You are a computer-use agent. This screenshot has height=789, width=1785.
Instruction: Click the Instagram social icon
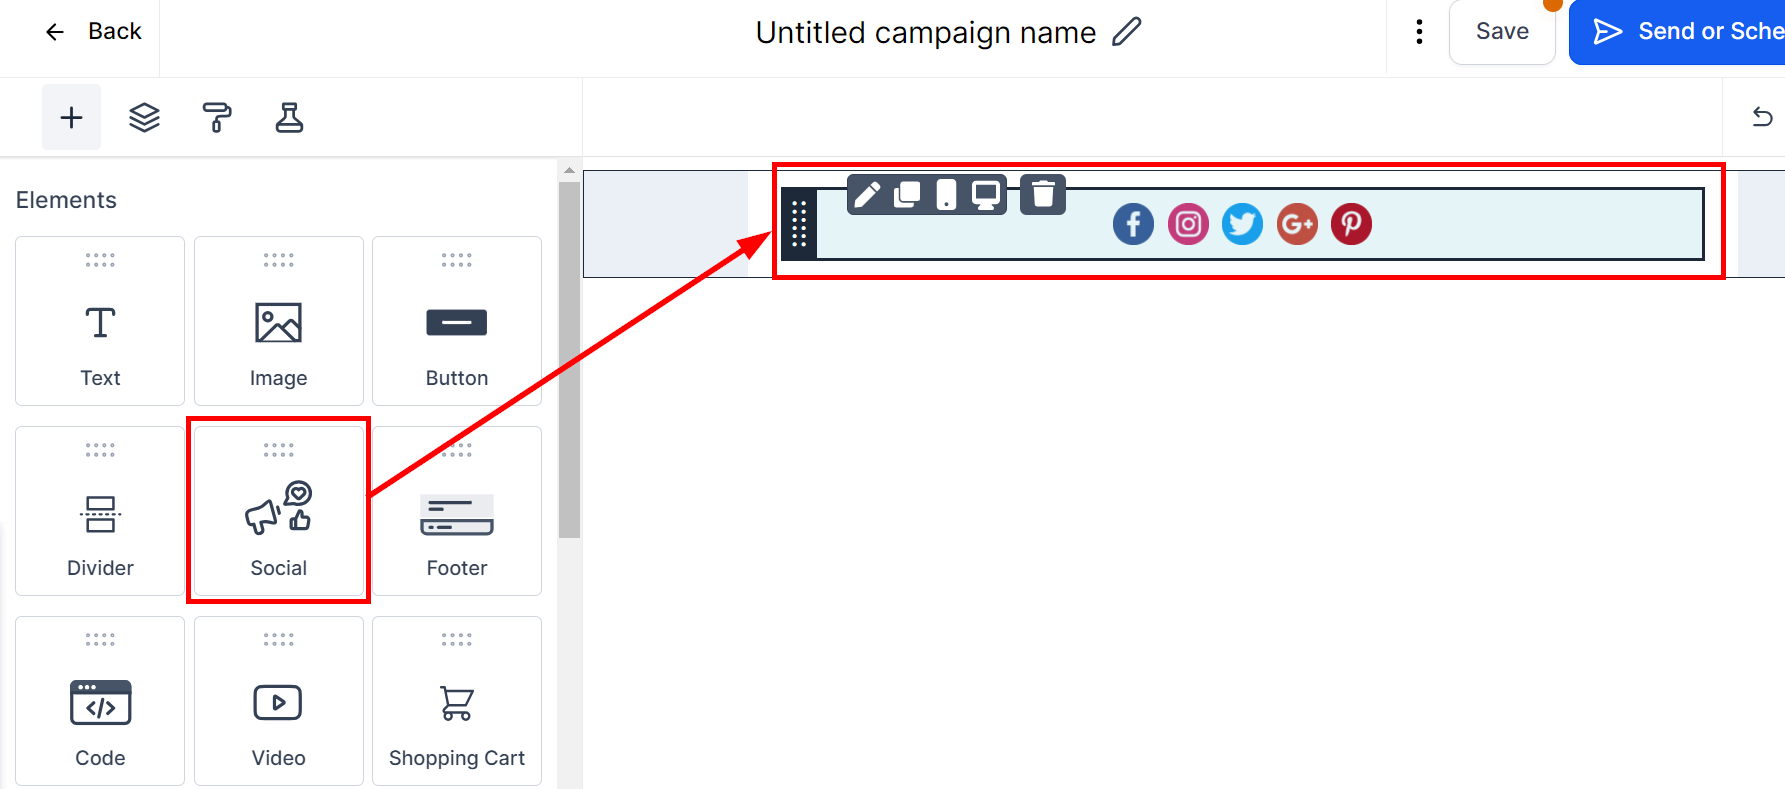(1188, 224)
